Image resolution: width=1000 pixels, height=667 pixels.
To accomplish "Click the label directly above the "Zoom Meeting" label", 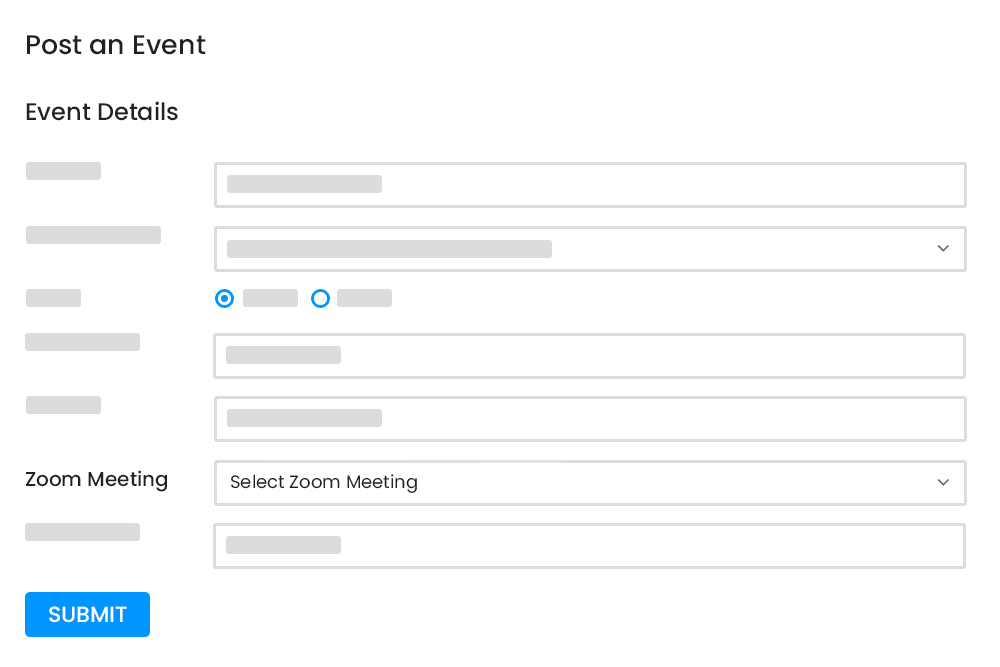I will [x=63, y=405].
